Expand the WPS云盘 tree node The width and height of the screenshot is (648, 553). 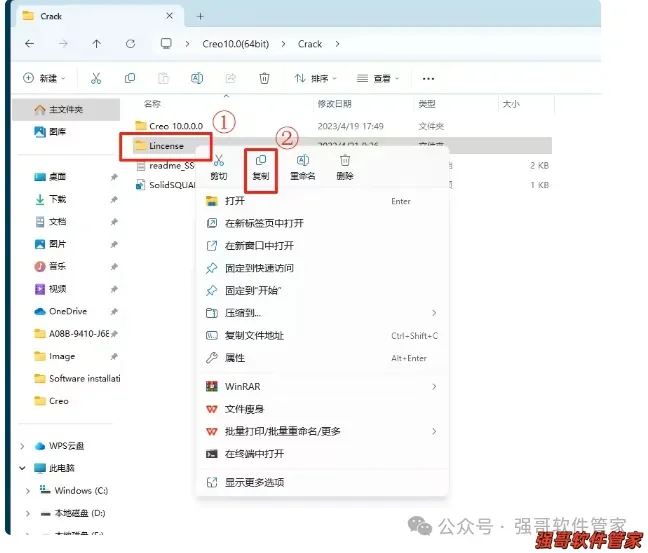point(22,446)
